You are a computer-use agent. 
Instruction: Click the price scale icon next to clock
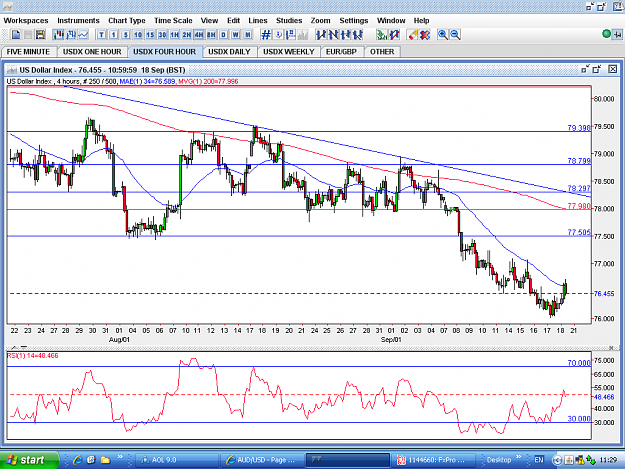coord(291,35)
